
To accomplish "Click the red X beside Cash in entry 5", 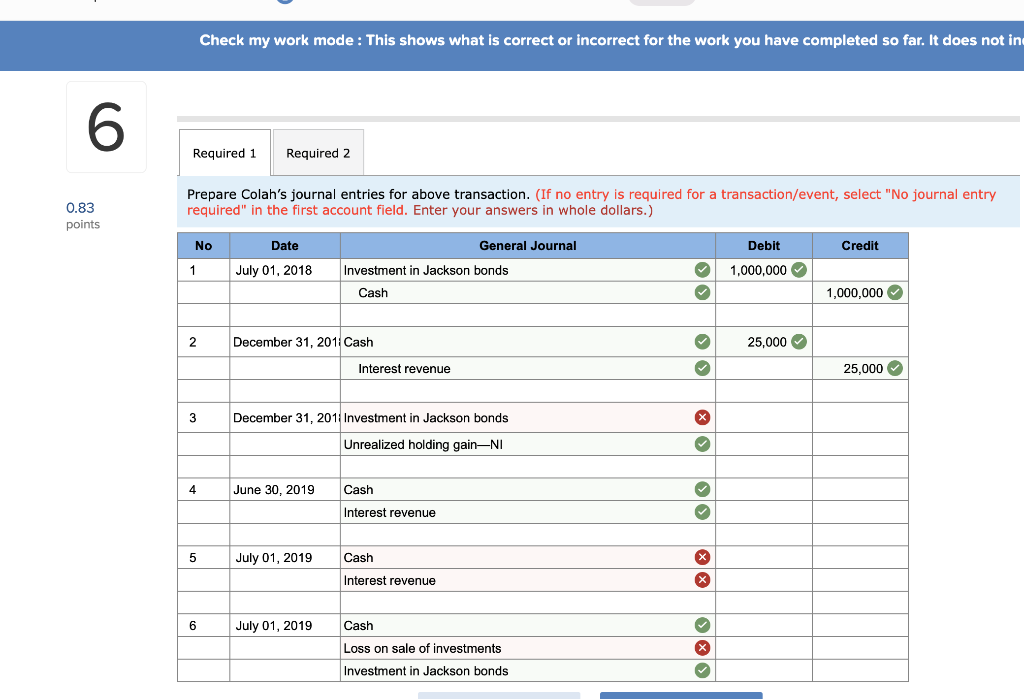I will pos(702,557).
